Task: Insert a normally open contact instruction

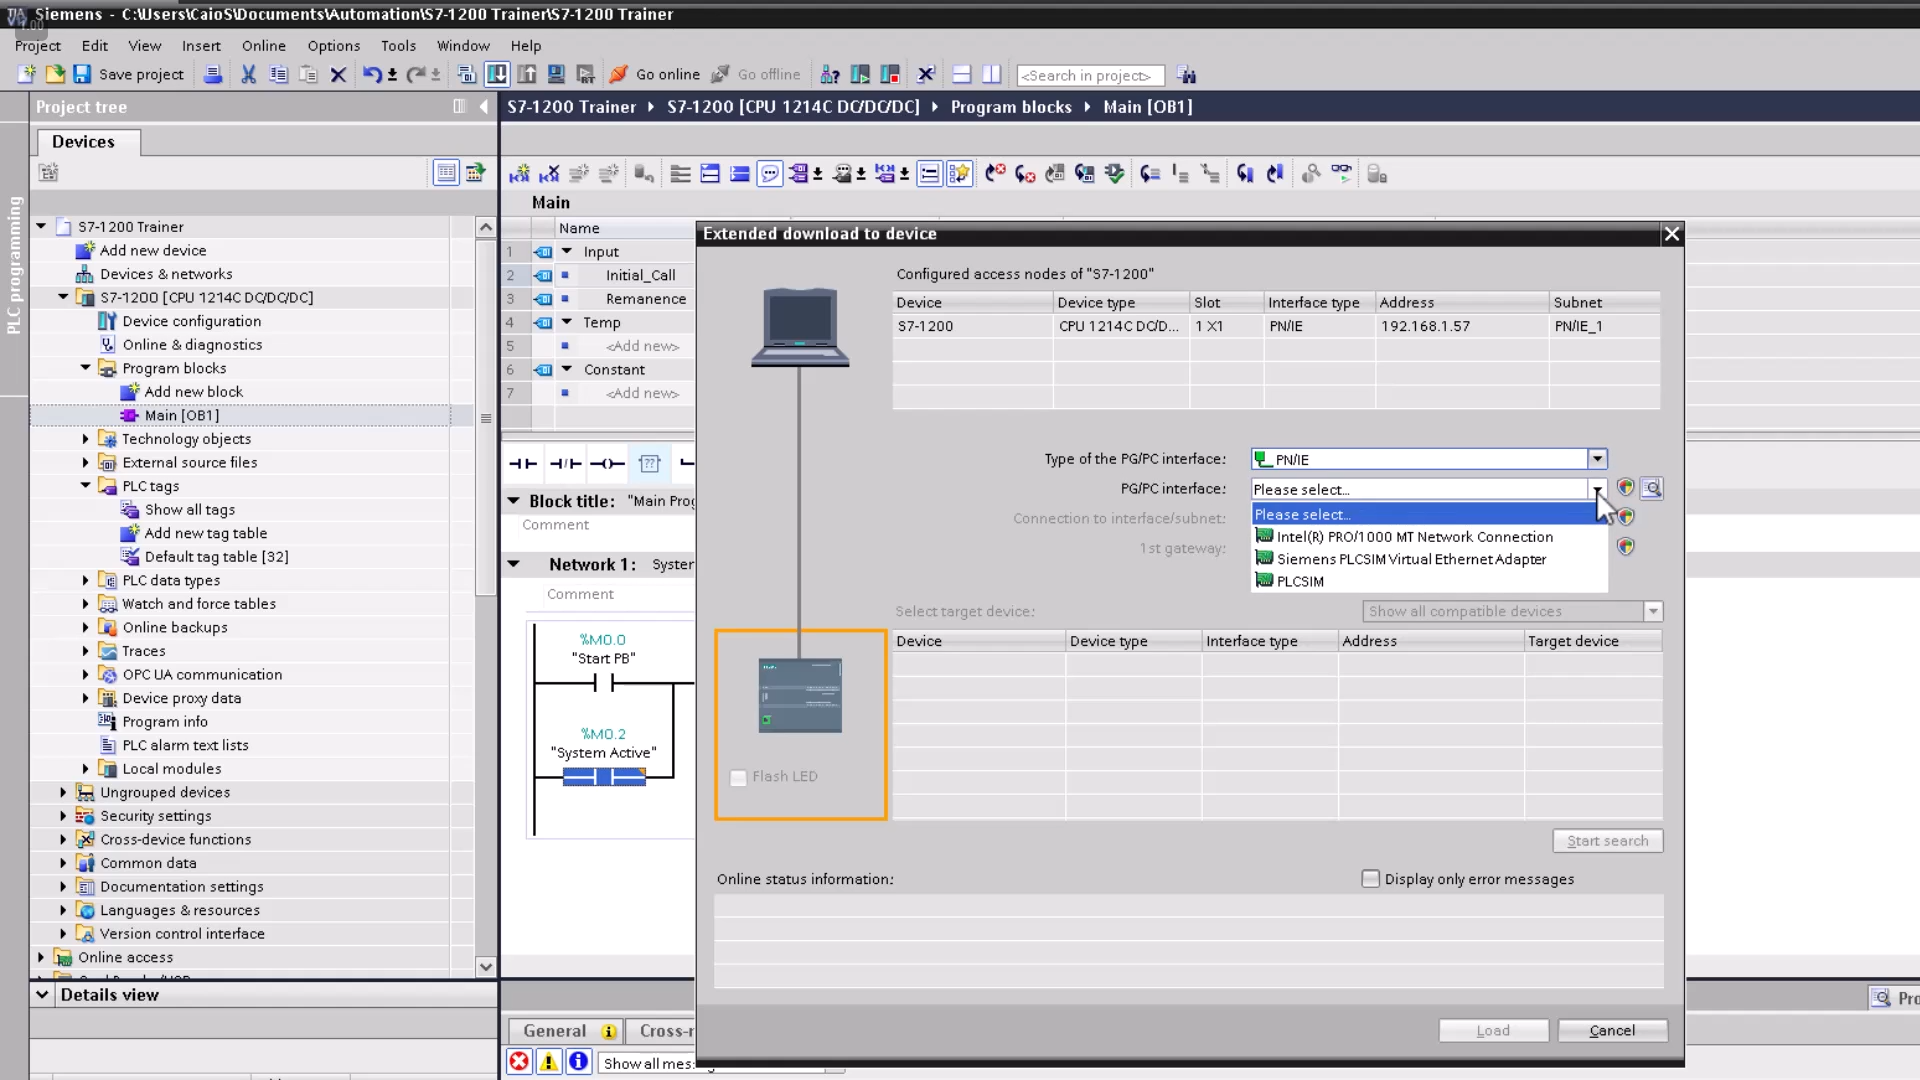Action: coord(522,463)
